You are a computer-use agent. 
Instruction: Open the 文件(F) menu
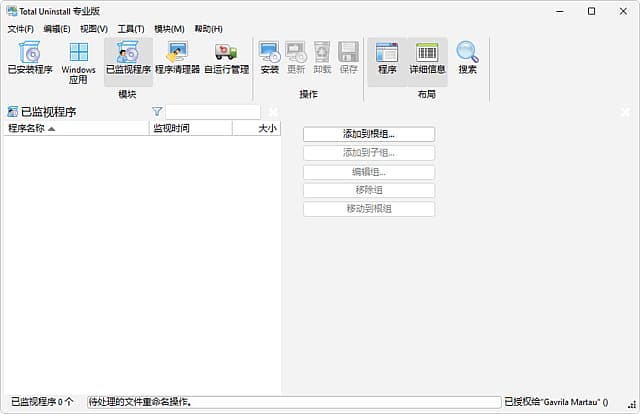(21, 29)
